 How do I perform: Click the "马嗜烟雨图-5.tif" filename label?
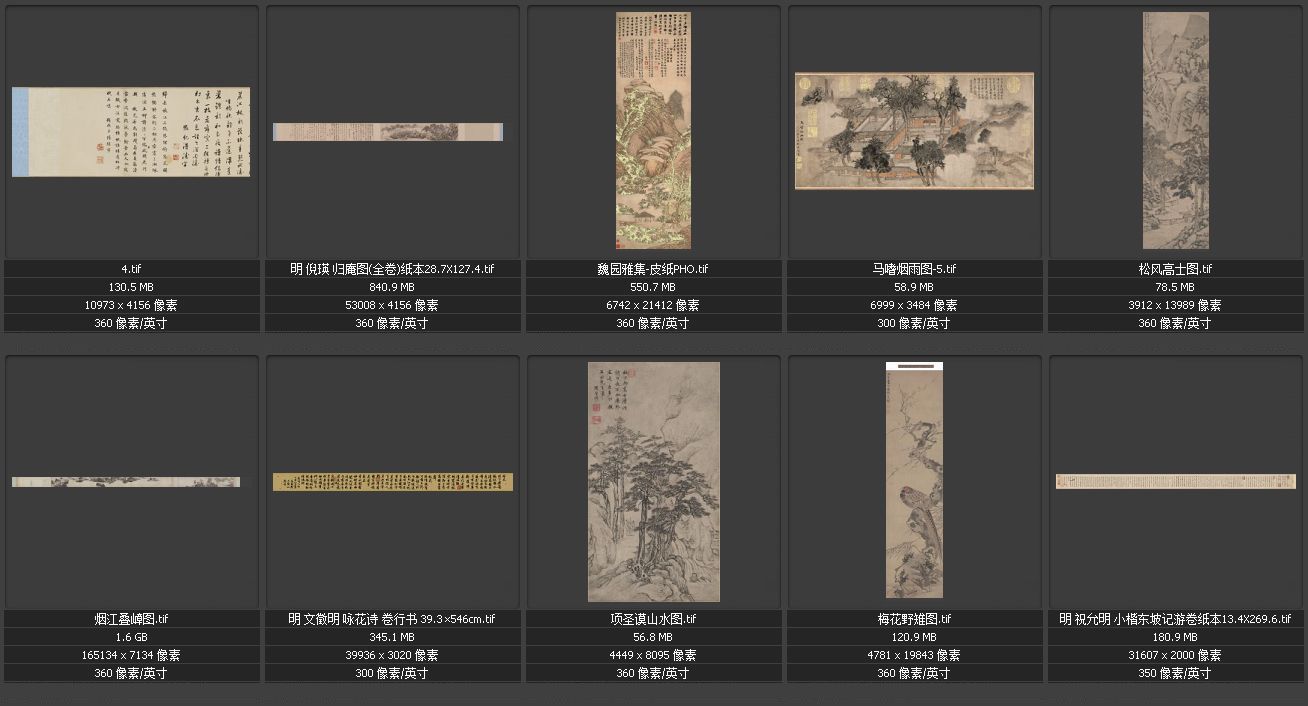(x=914, y=269)
